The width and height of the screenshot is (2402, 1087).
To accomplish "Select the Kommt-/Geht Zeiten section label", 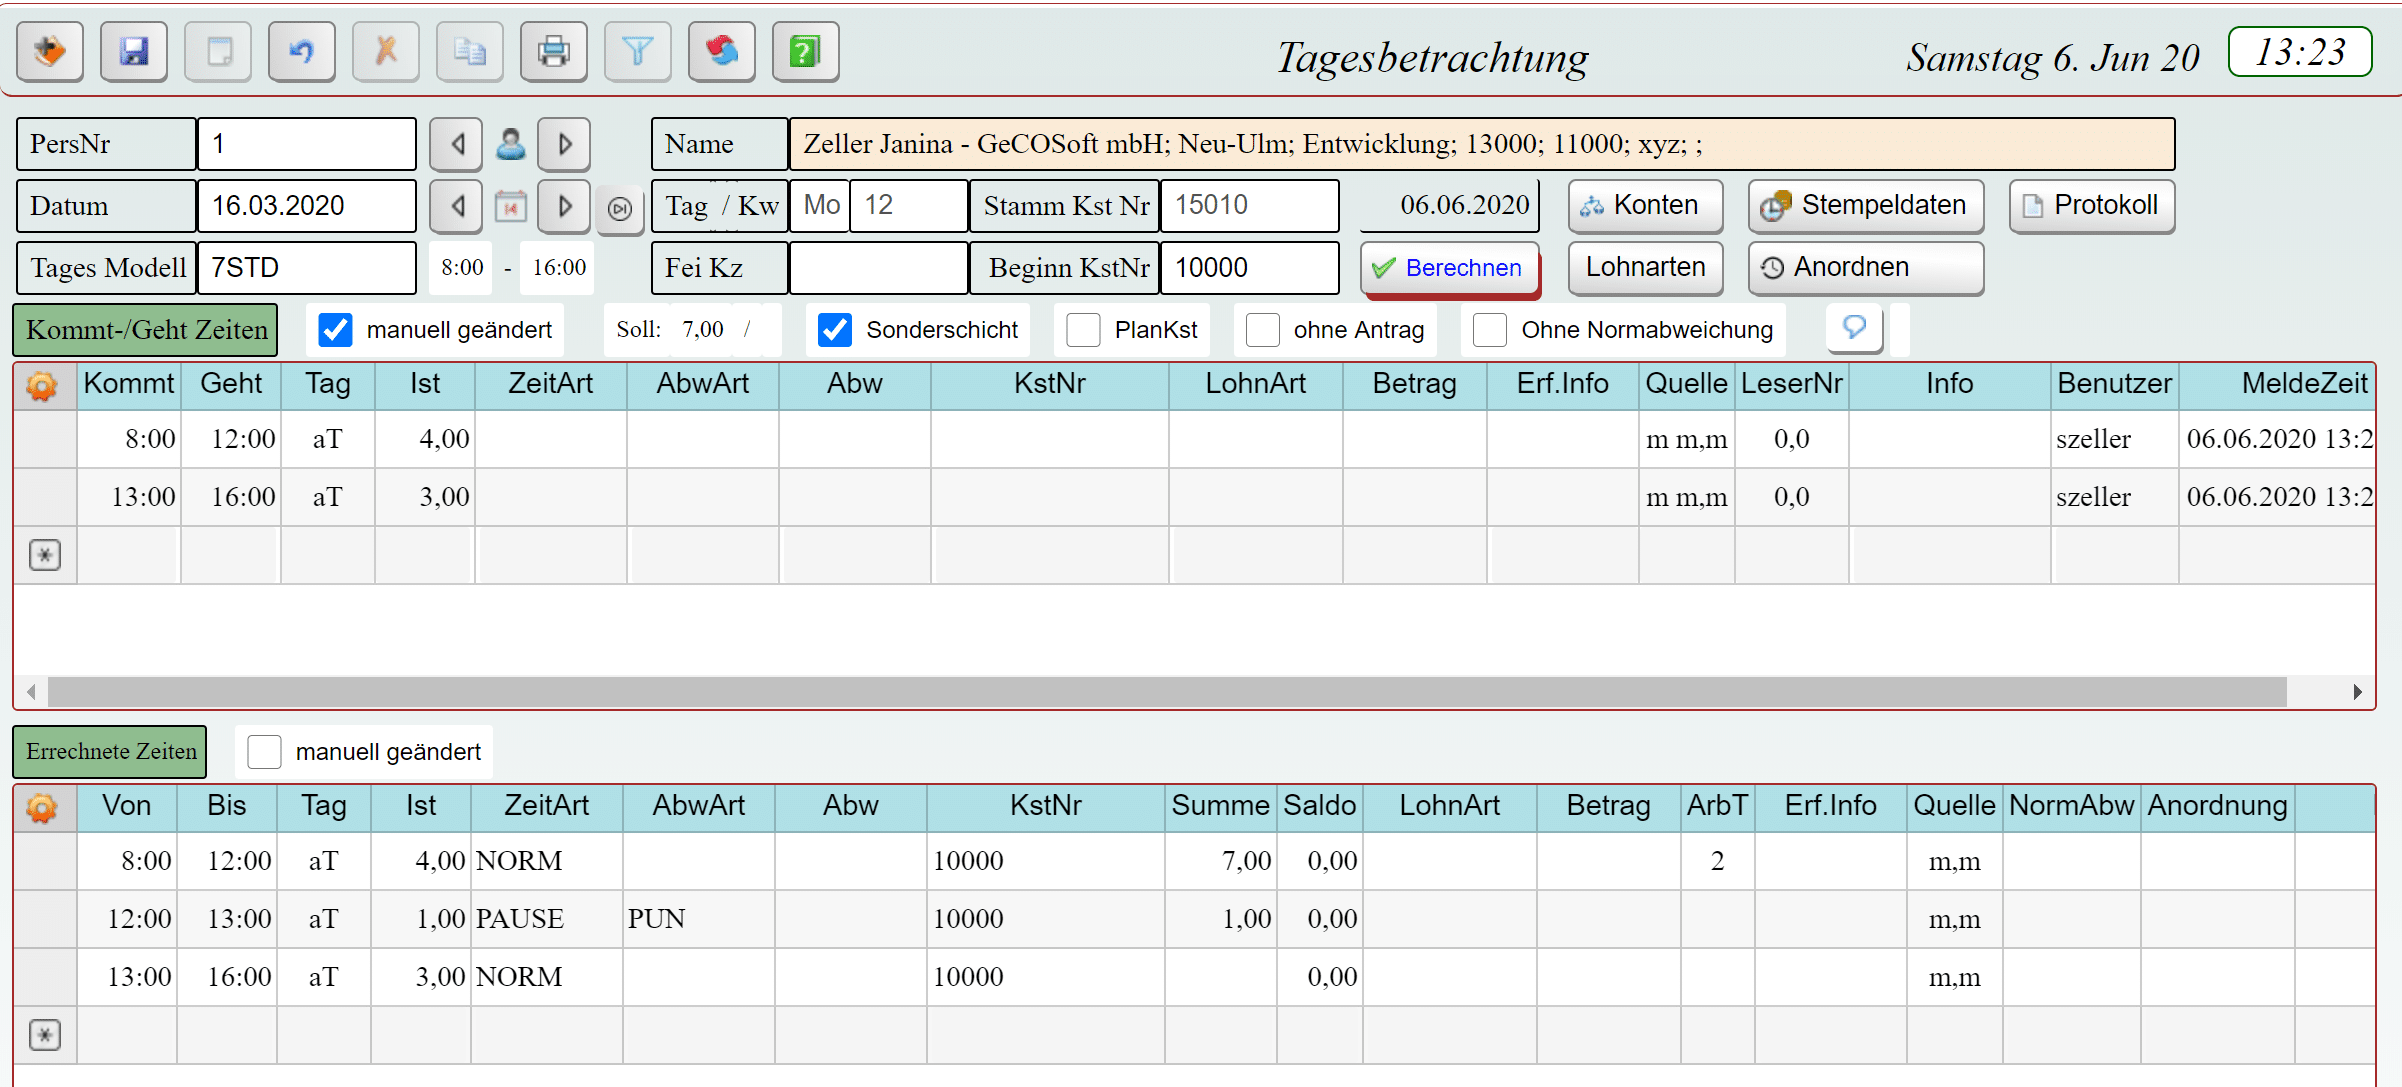I will point(146,330).
